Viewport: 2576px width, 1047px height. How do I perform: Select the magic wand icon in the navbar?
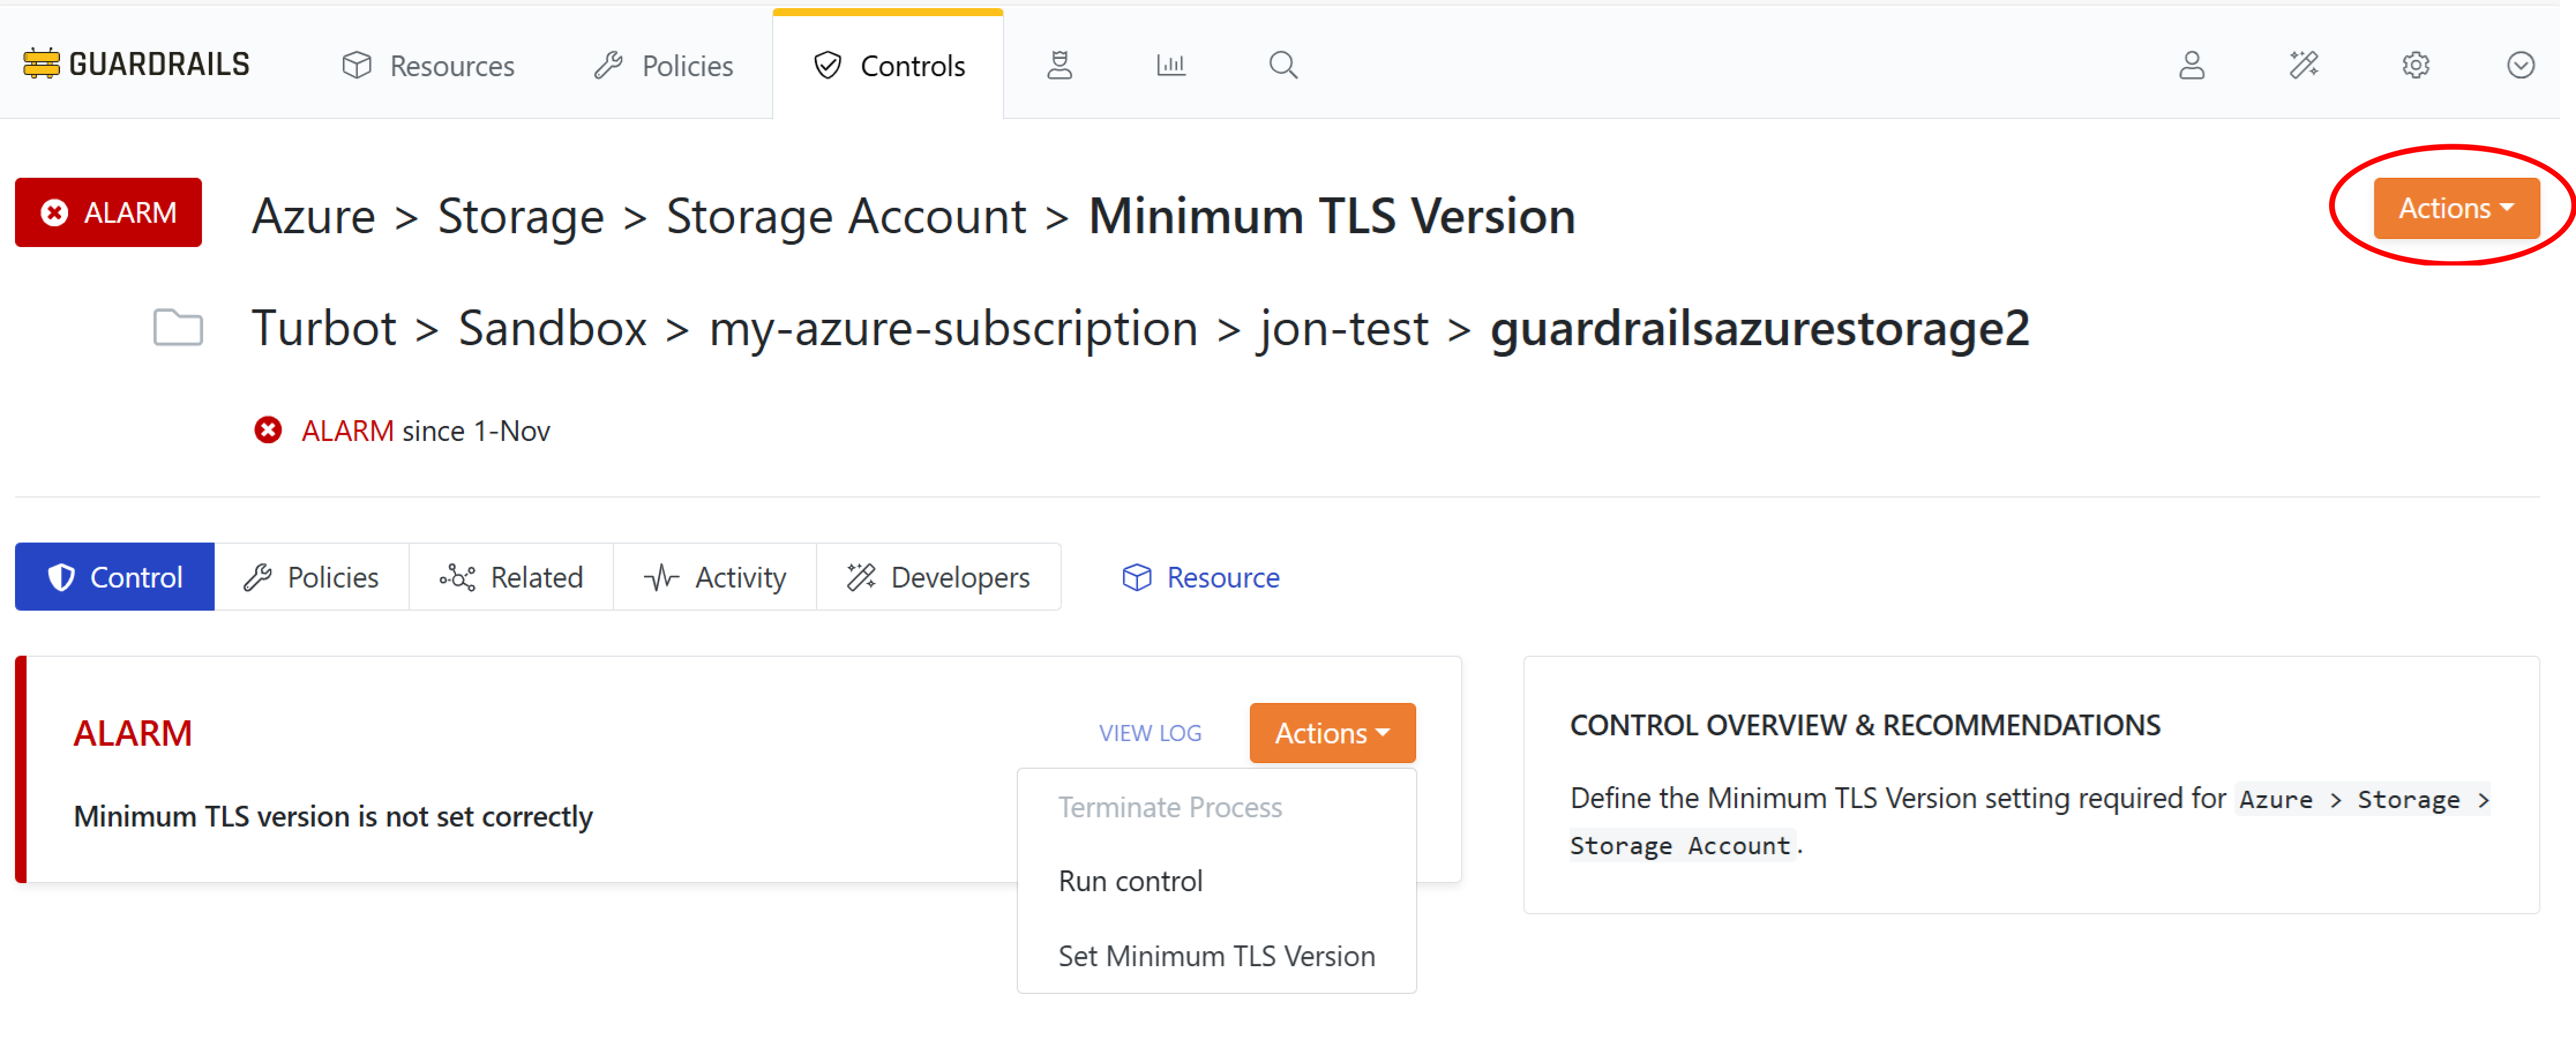pos(2305,64)
